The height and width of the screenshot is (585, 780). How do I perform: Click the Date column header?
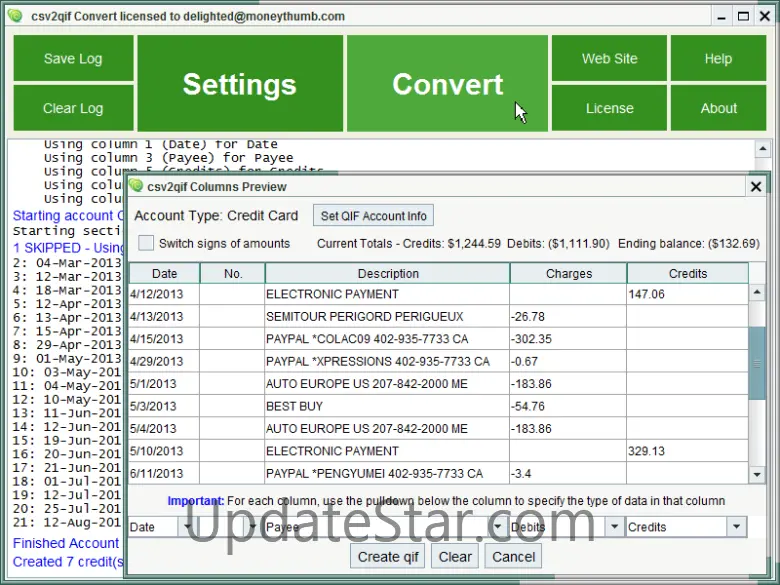(165, 274)
